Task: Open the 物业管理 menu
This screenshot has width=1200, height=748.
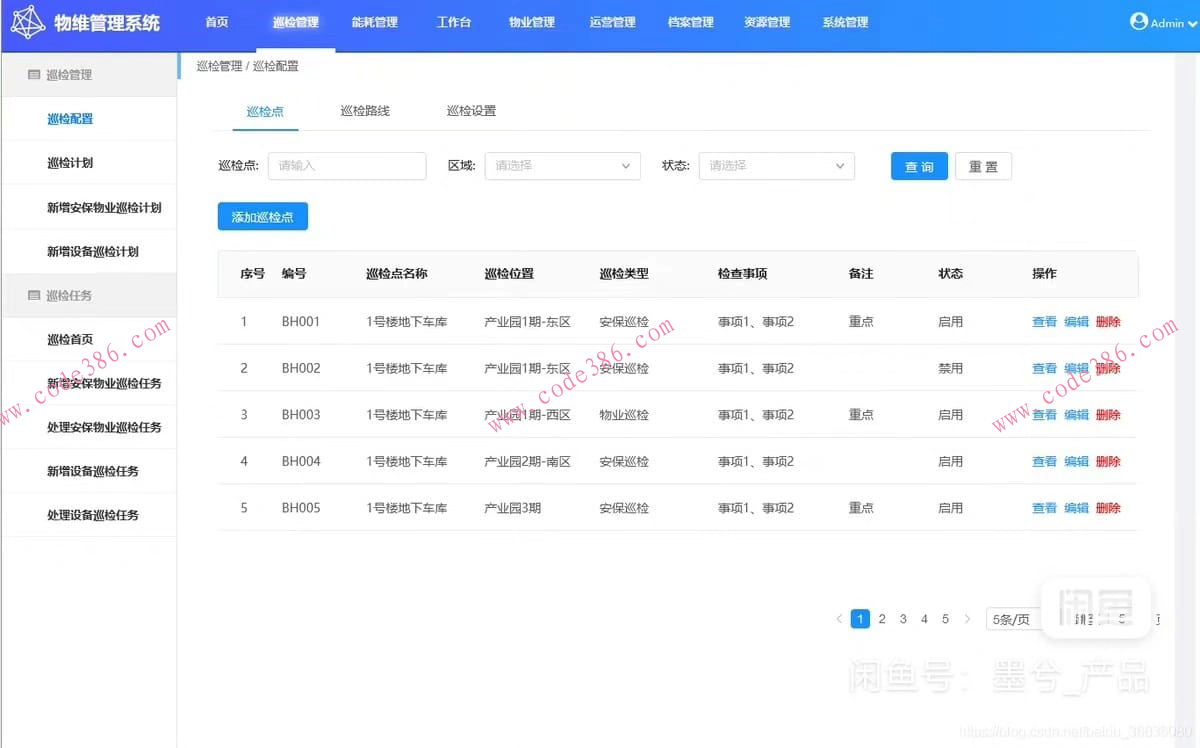Action: [531, 22]
